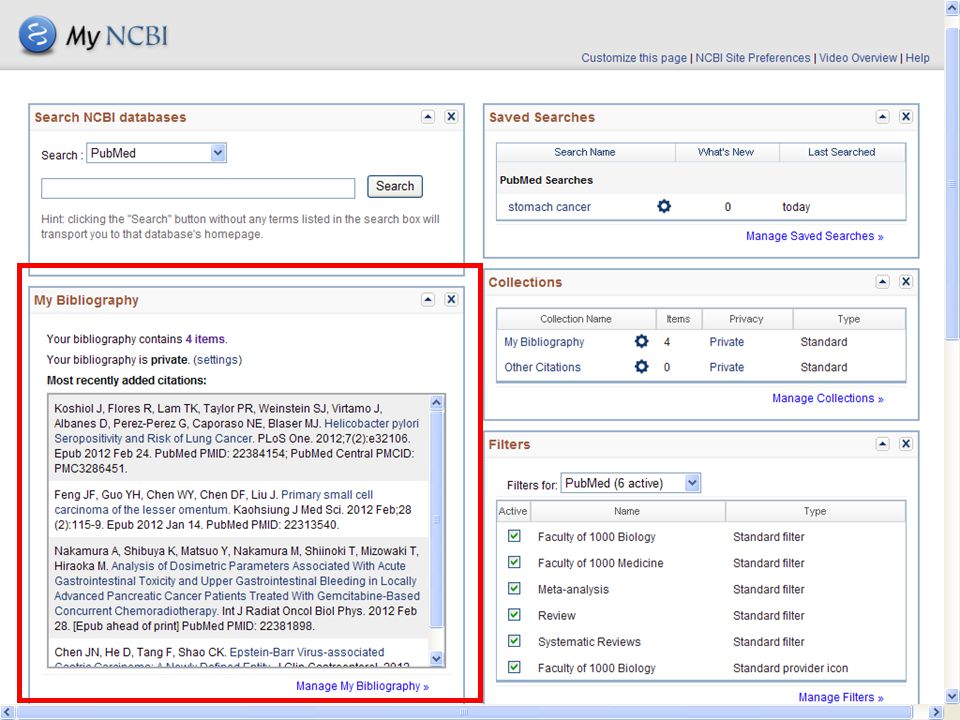The width and height of the screenshot is (960, 720).
Task: Click 'today' in Last Searched column
Action: 796,207
